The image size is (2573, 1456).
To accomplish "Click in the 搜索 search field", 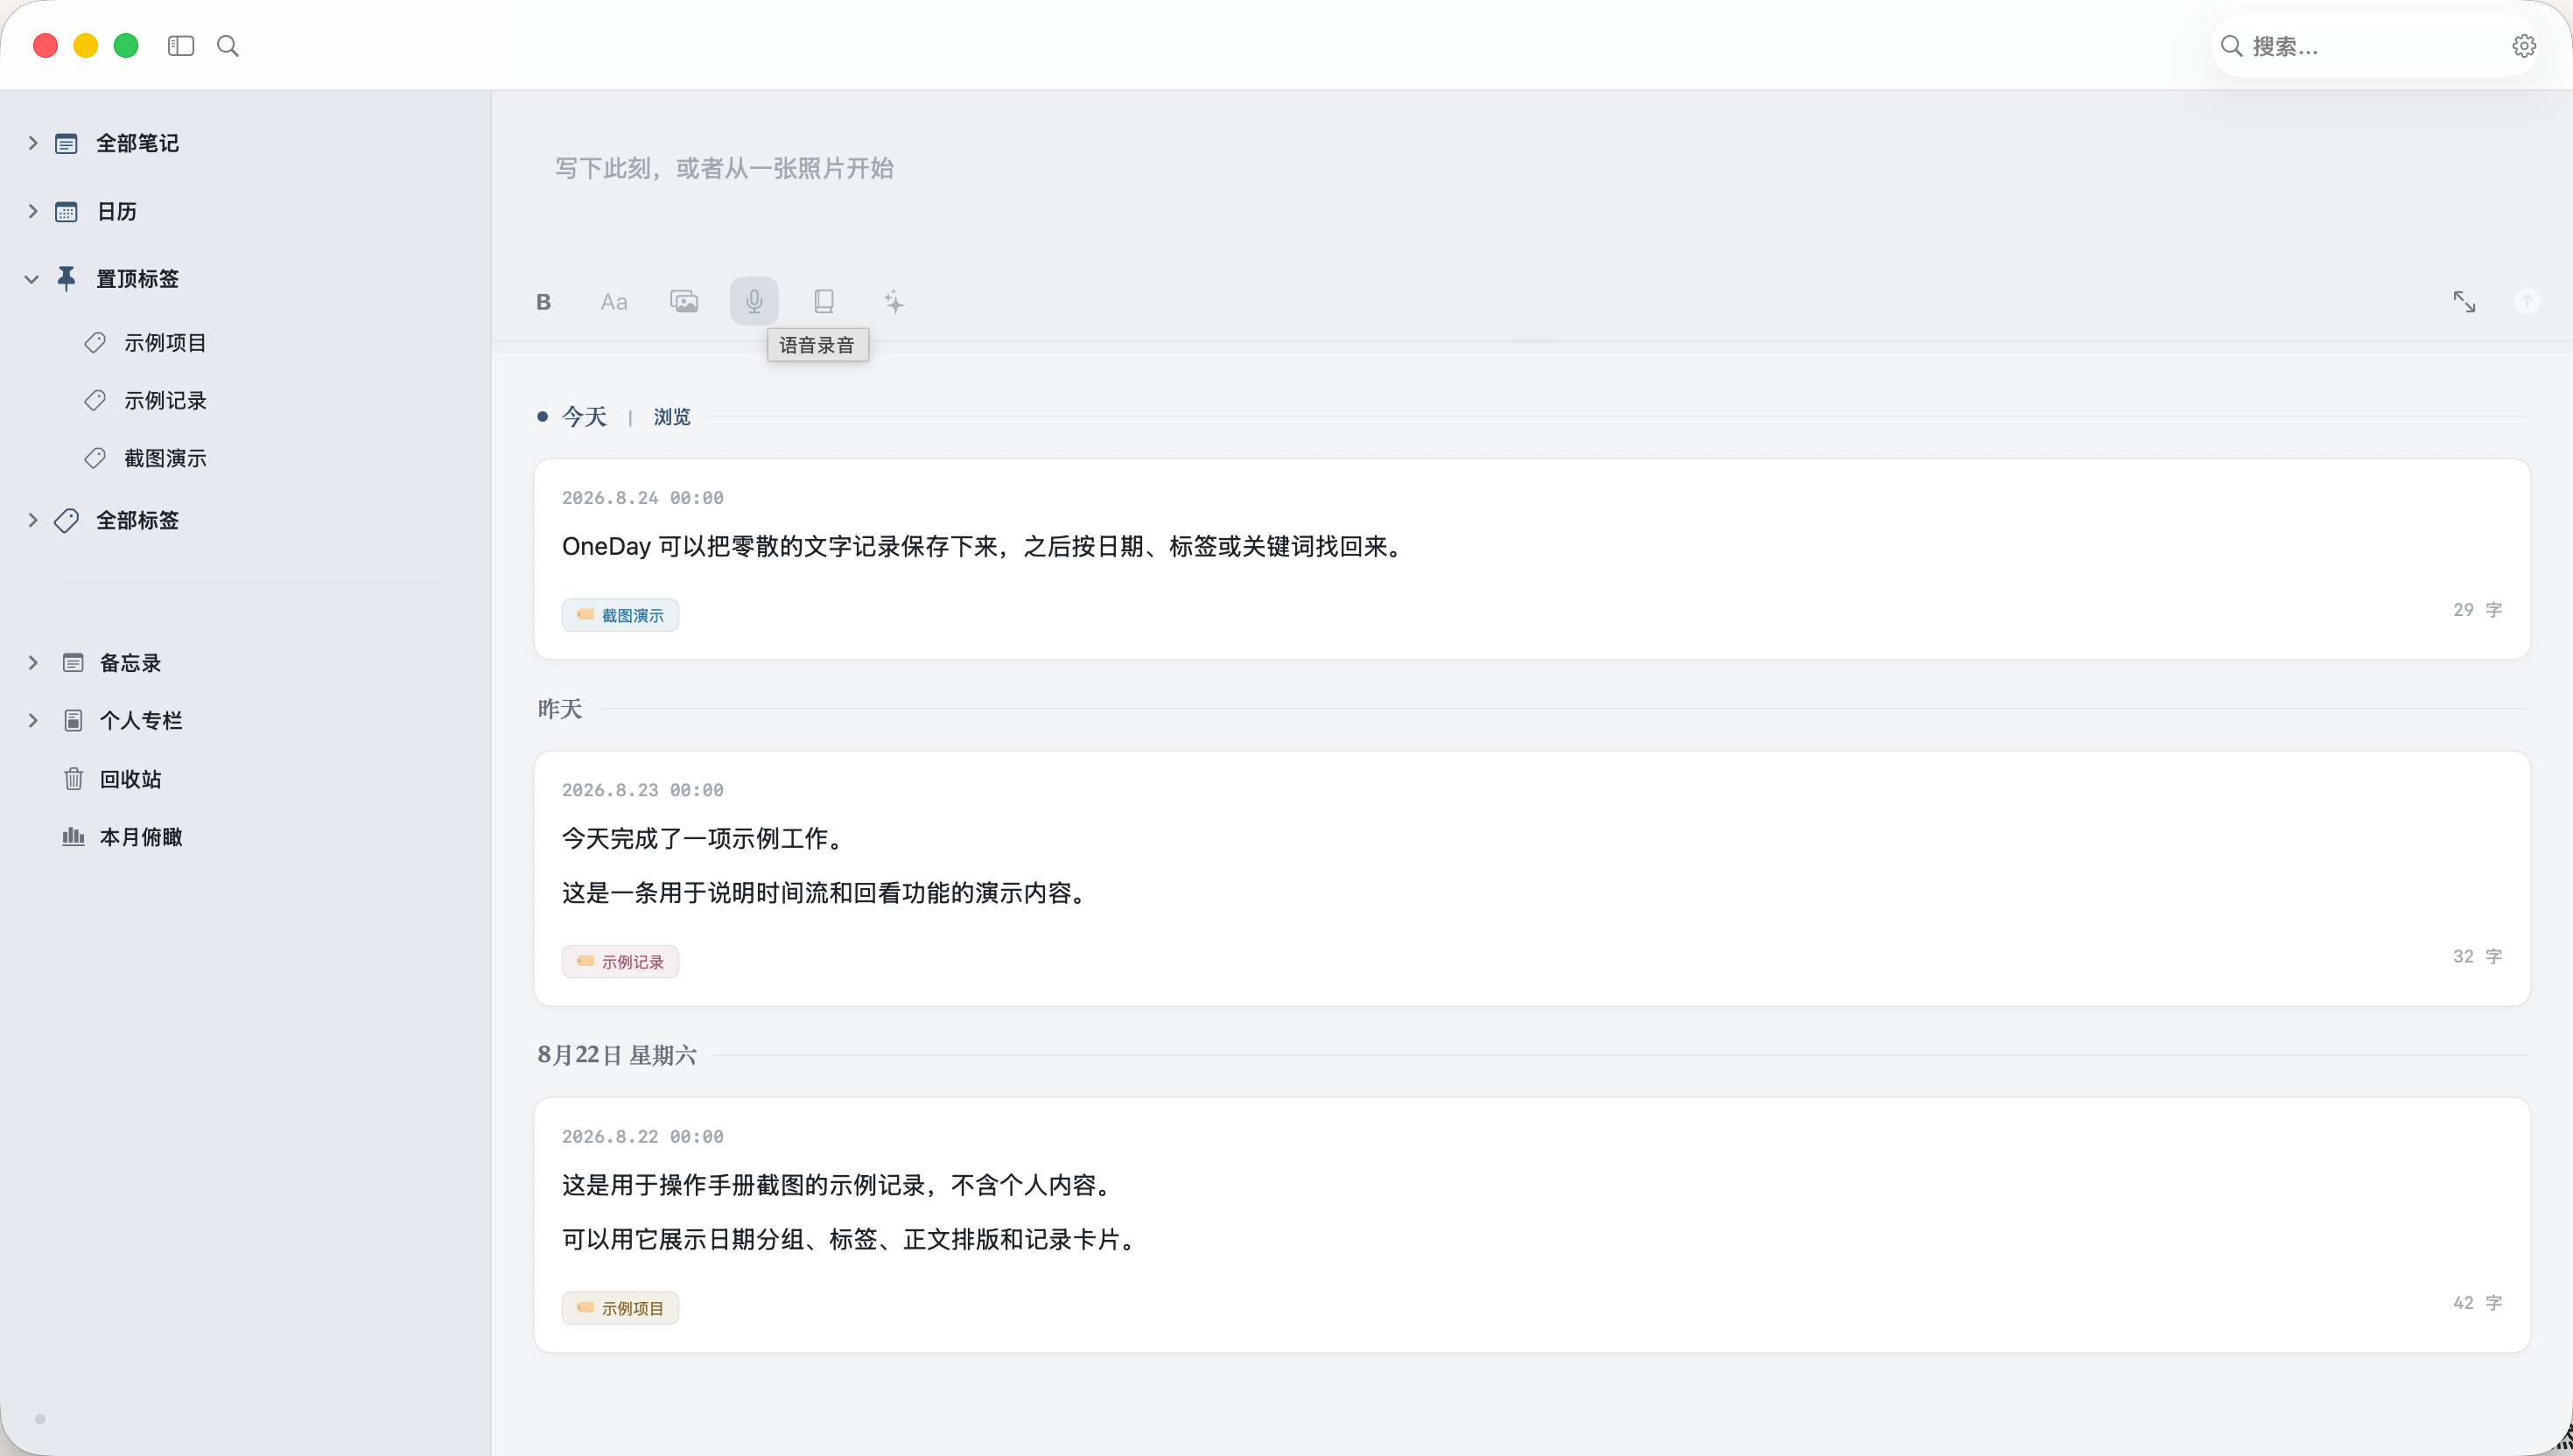I will pyautogui.click(x=2375, y=46).
